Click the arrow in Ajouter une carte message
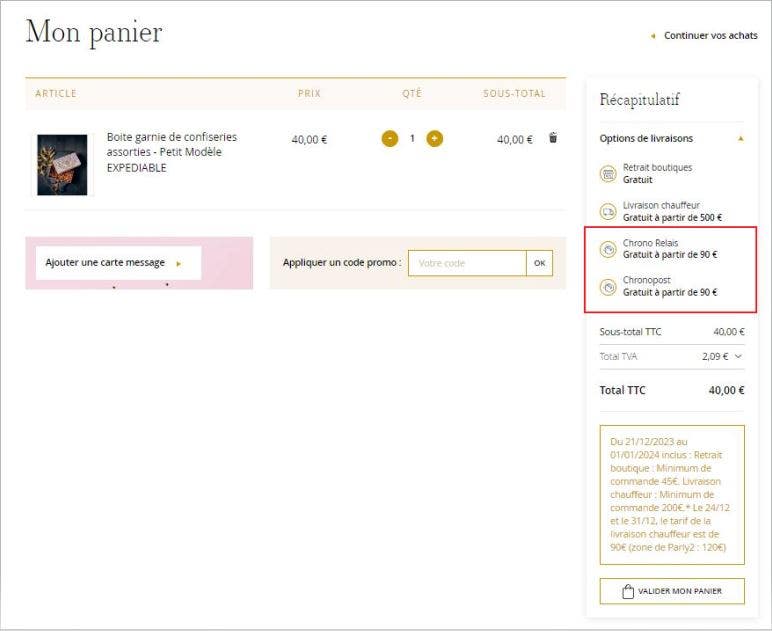Image resolution: width=772 pixels, height=631 pixels. click(179, 264)
